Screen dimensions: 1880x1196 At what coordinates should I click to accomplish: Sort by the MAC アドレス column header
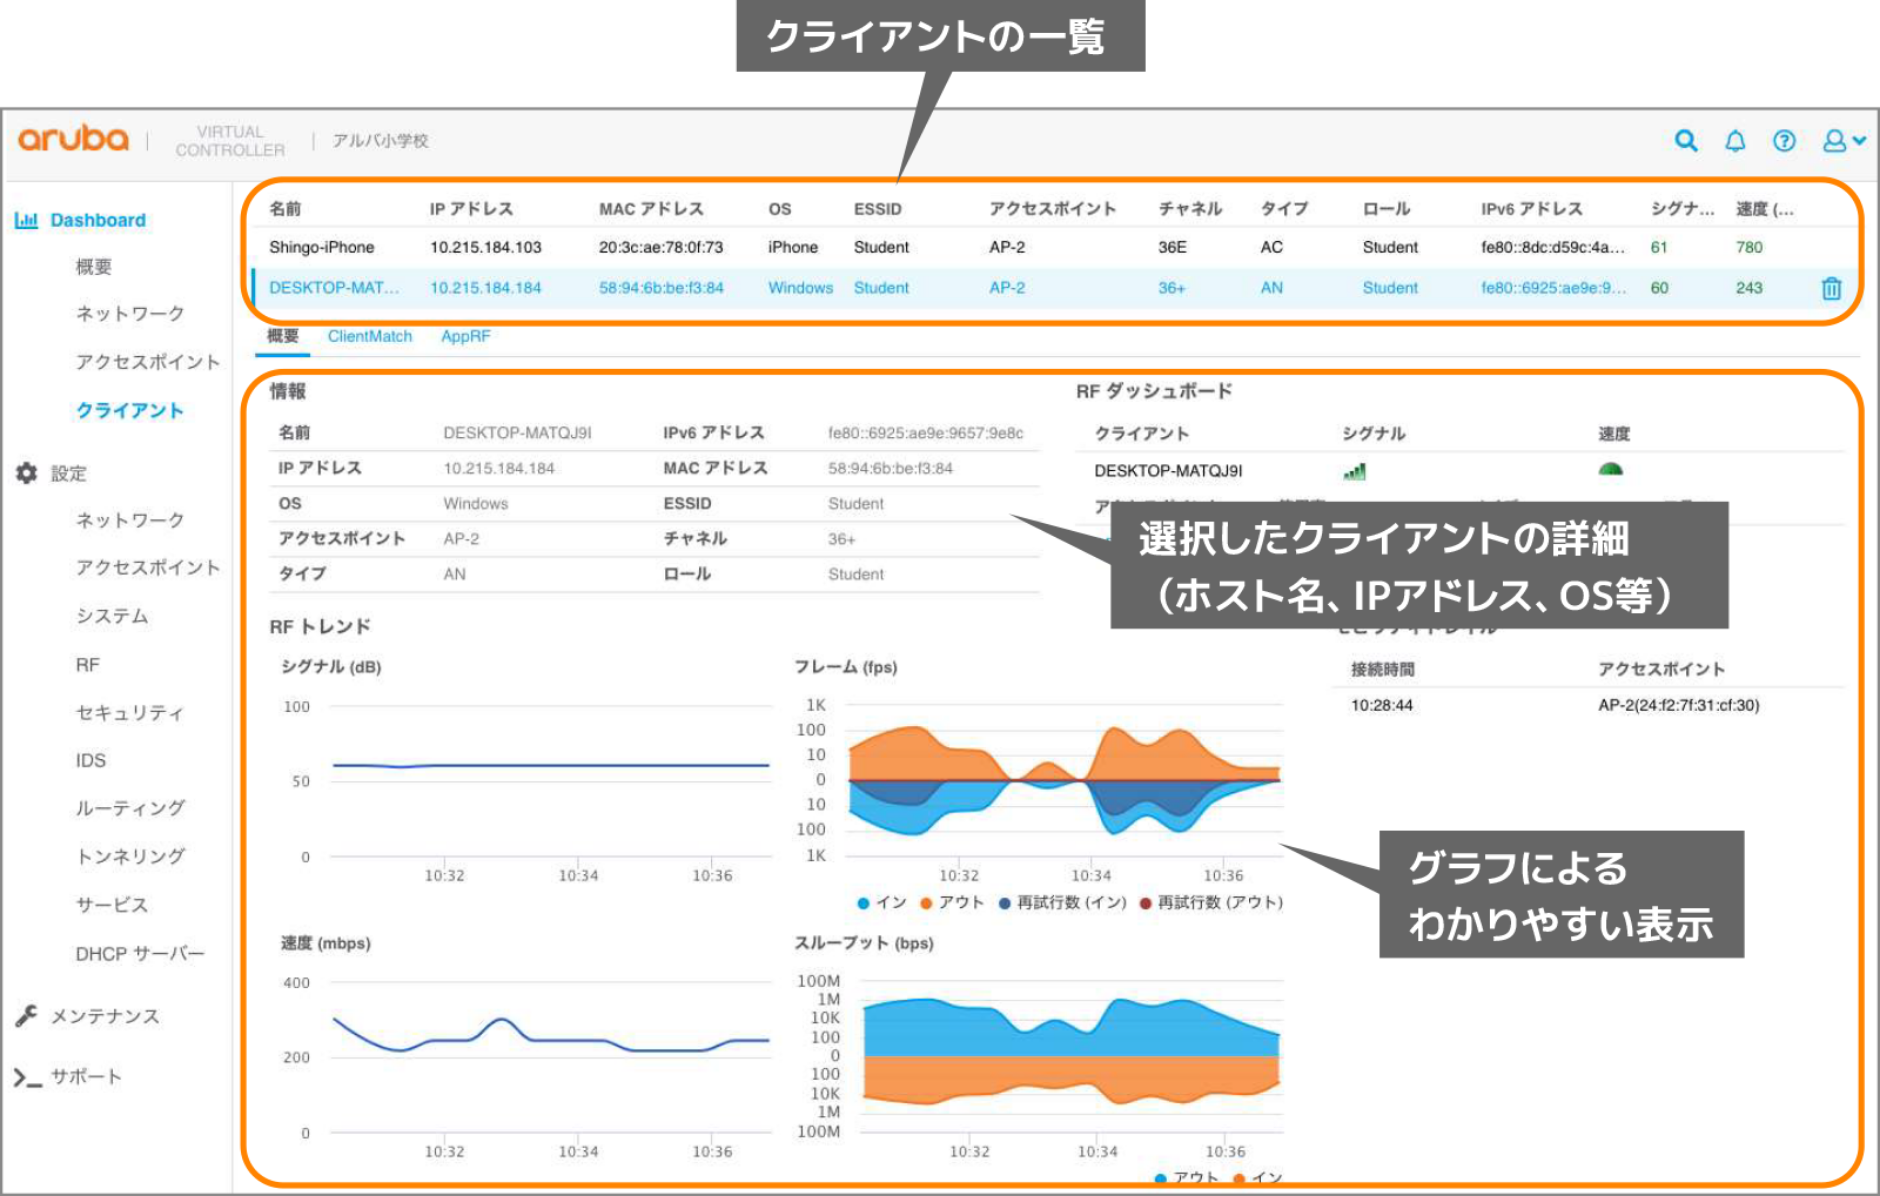[x=651, y=209]
